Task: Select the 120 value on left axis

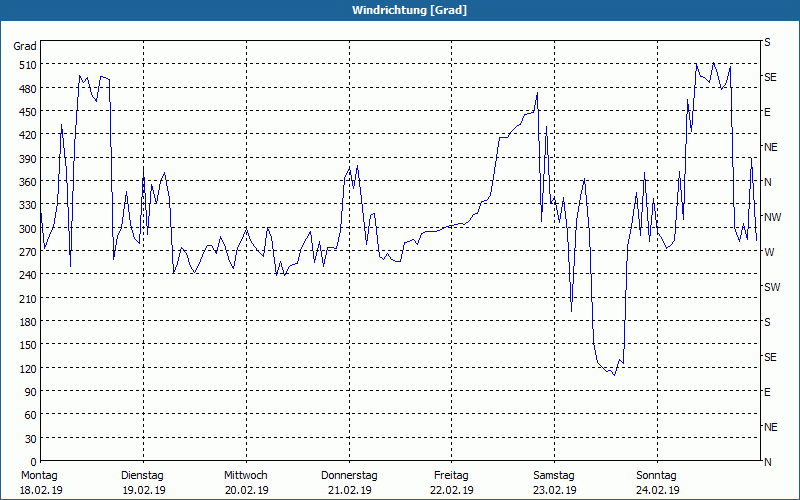Action: [x=29, y=368]
